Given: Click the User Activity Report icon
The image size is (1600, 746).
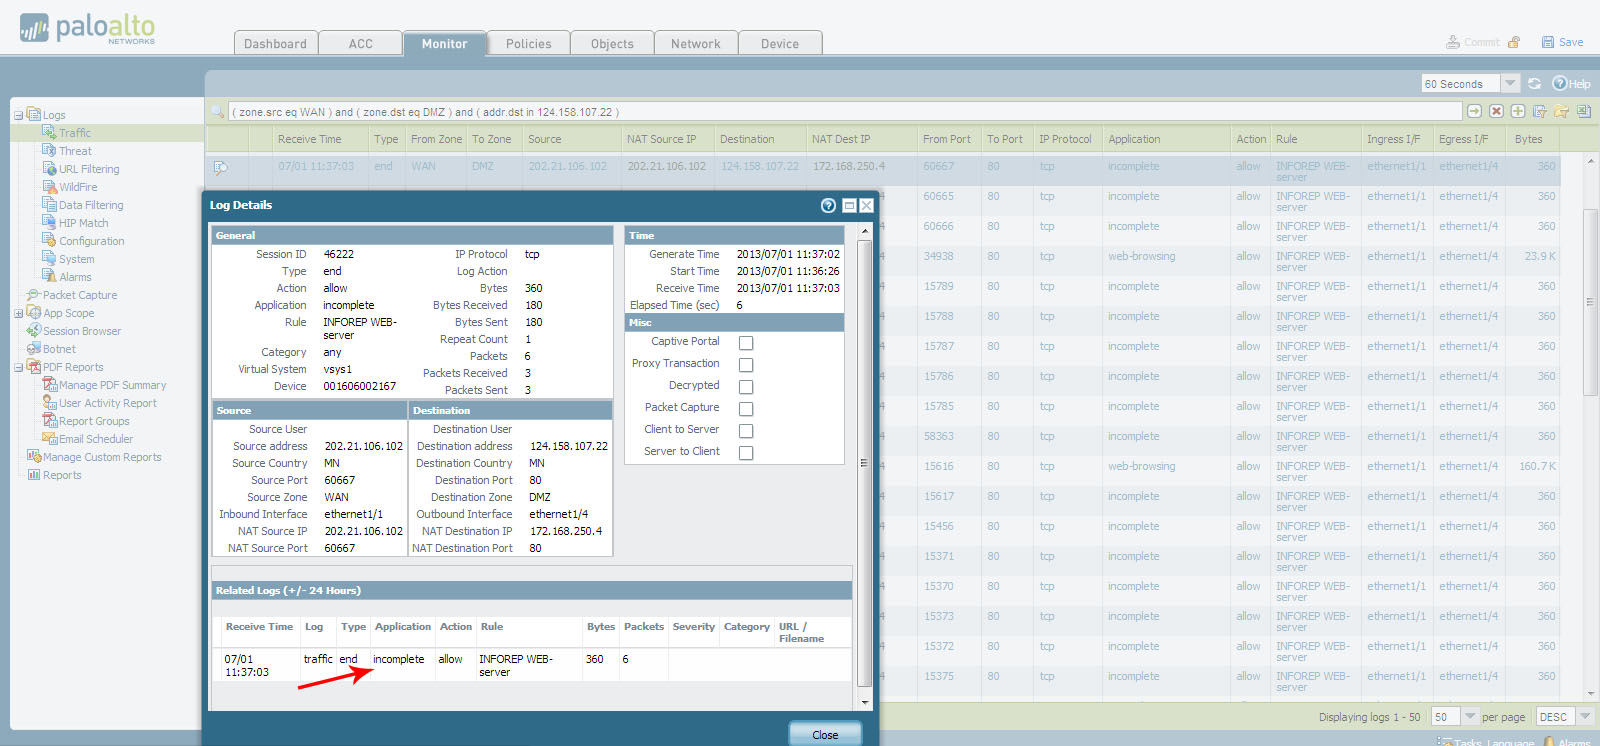Looking at the screenshot, I should pyautogui.click(x=49, y=402).
